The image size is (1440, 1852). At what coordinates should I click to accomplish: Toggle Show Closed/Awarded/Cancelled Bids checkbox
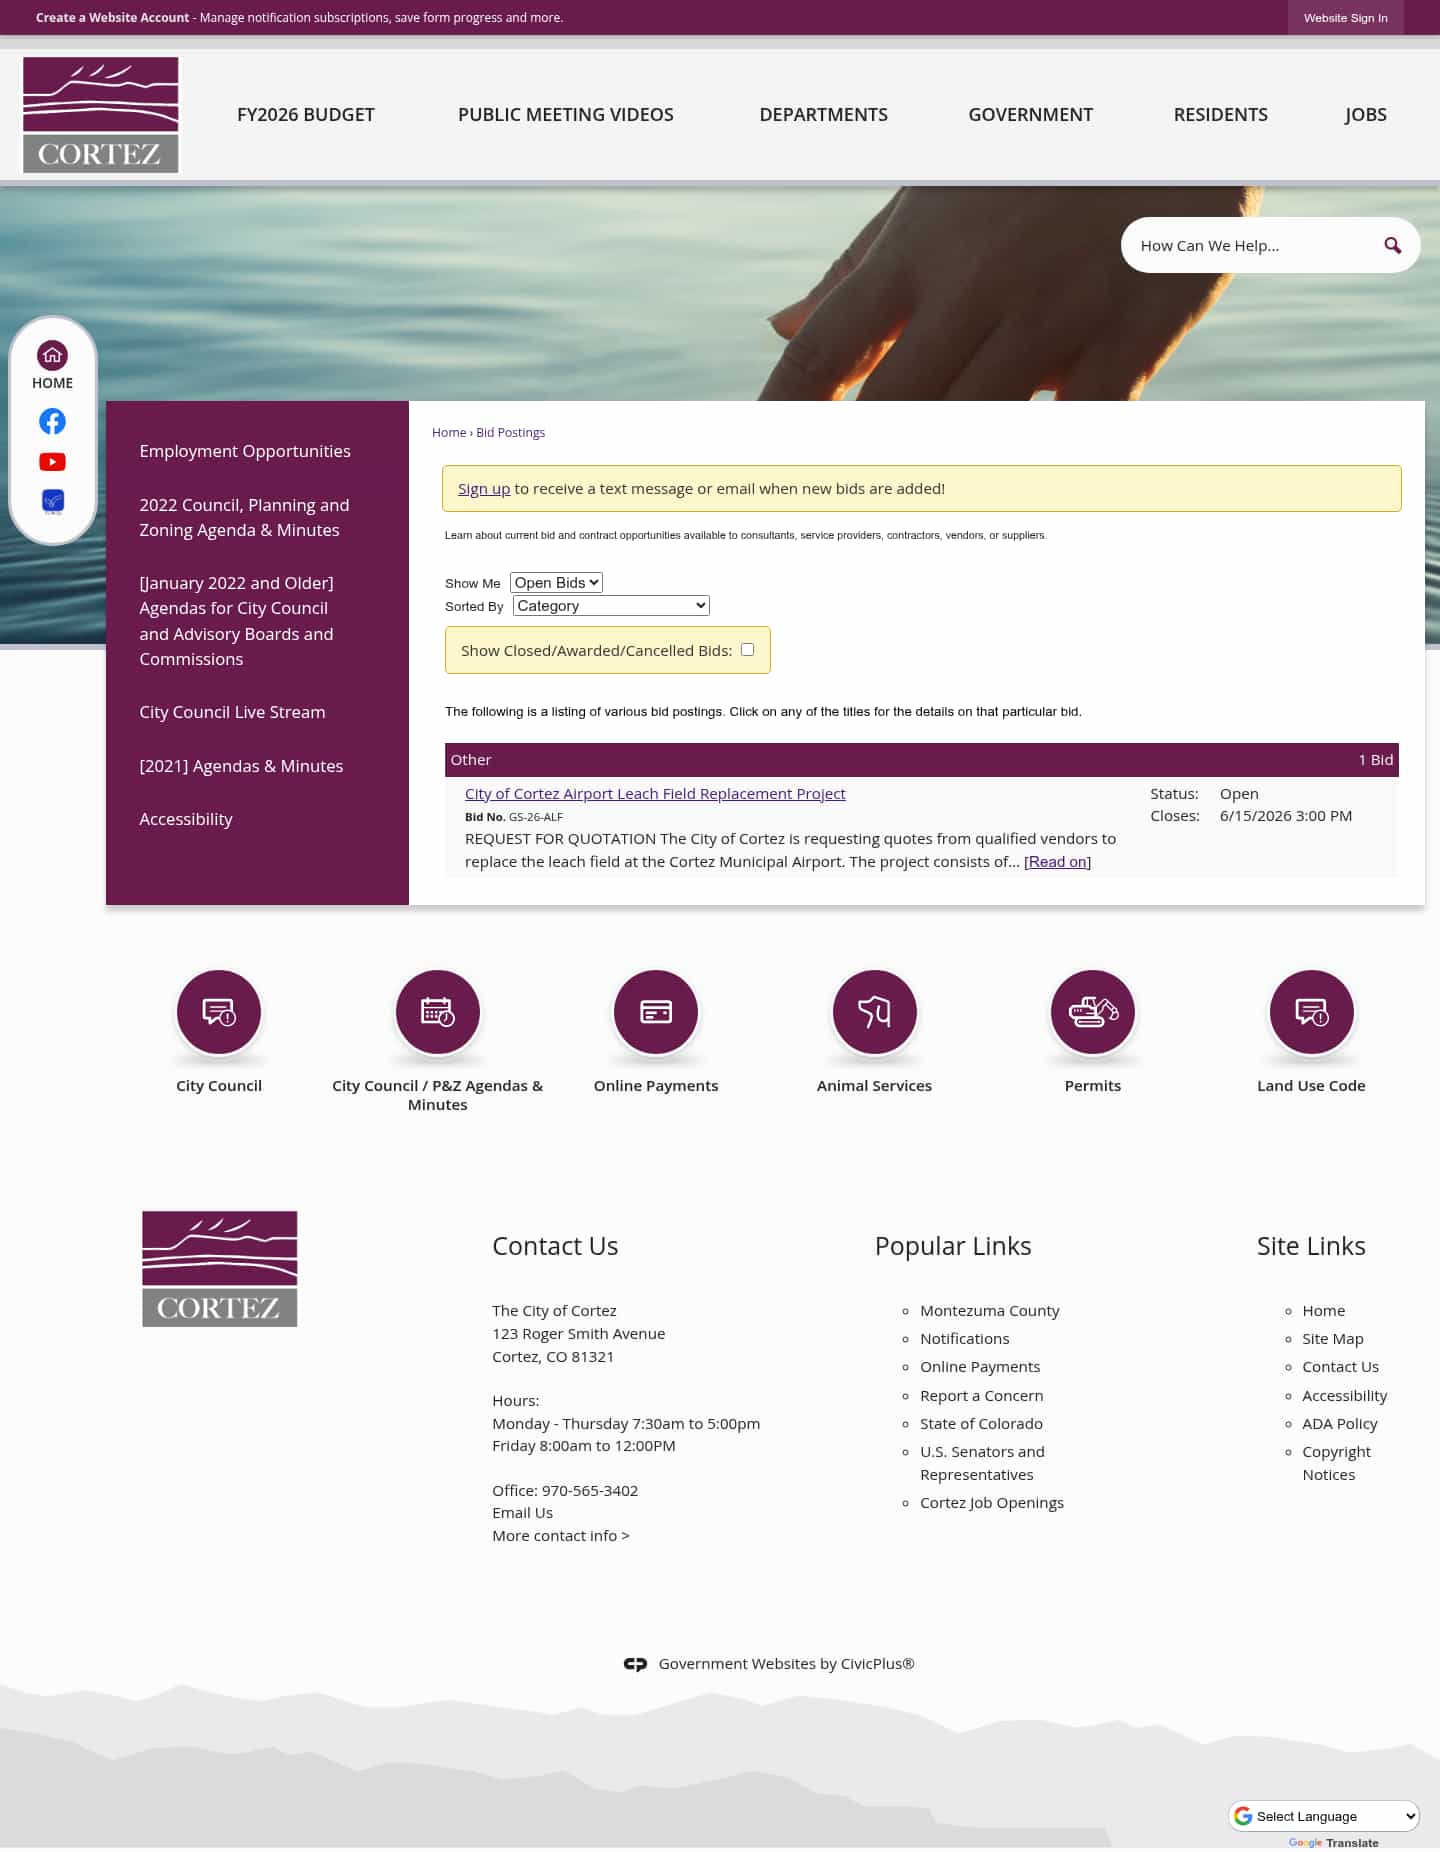click(747, 650)
